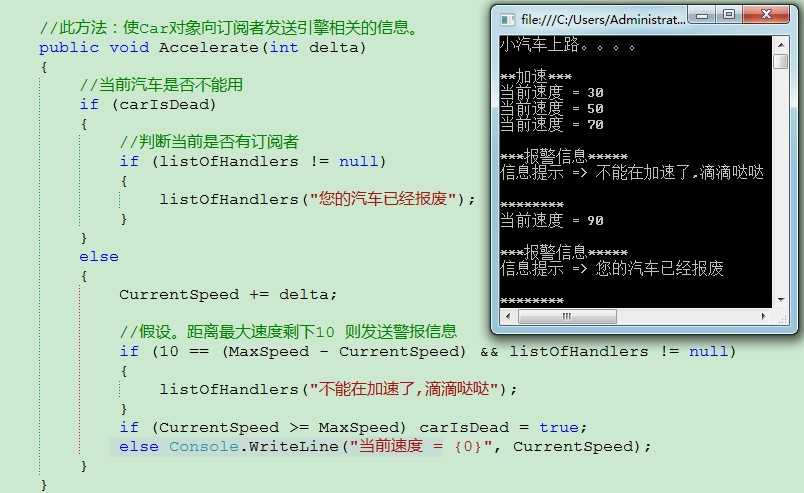Screen dimensions: 804x493
Task: Click the '当前速度 = 30' console line
Action: click(552, 92)
